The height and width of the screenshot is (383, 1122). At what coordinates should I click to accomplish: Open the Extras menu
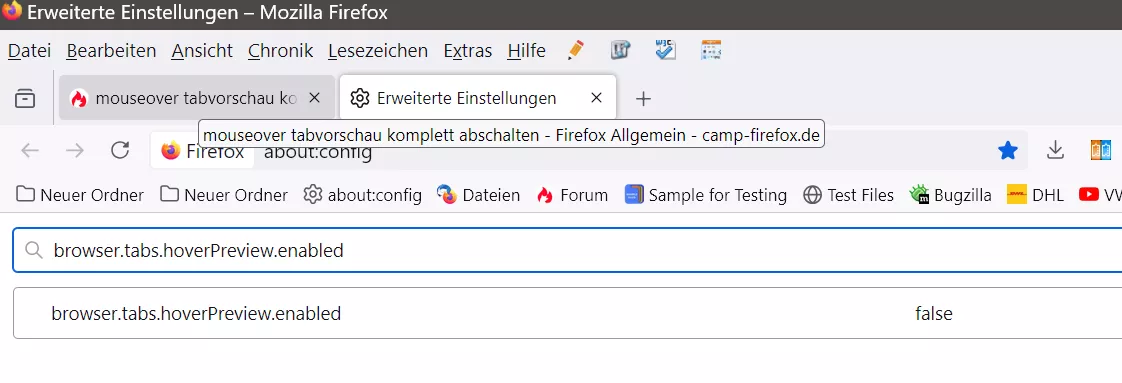pyautogui.click(x=468, y=51)
